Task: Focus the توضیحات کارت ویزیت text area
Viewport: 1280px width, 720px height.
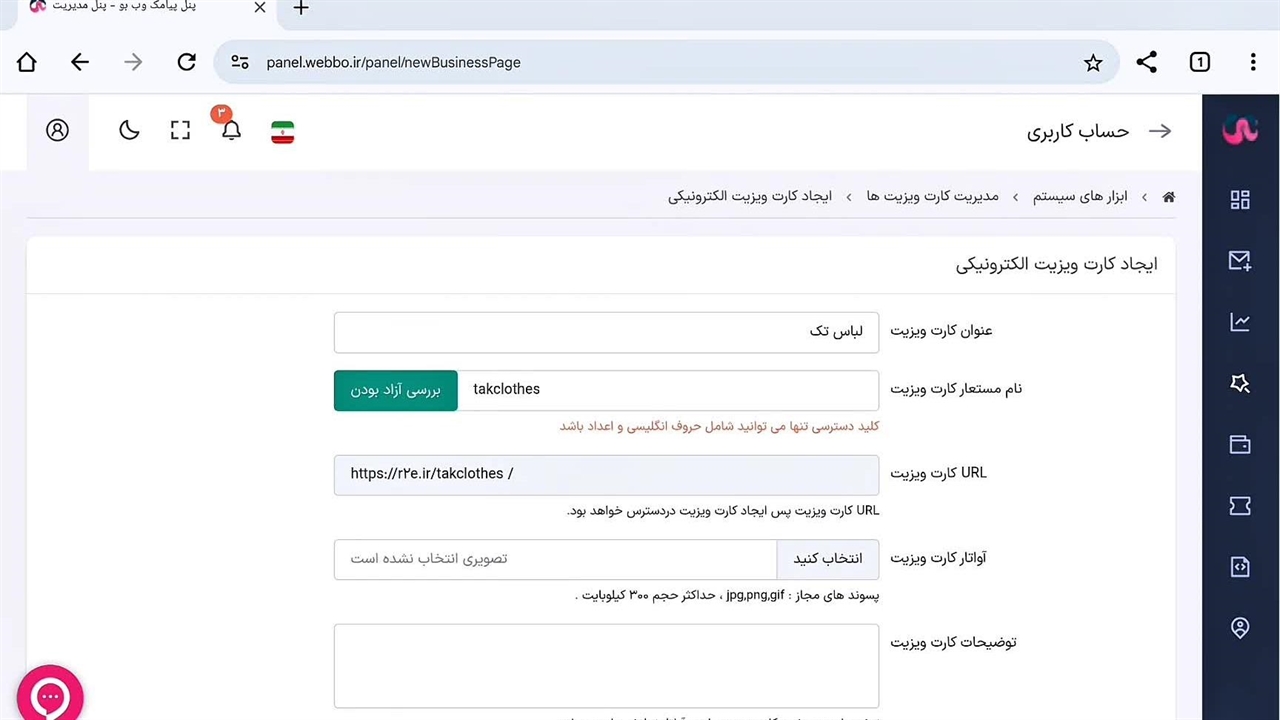Action: click(606, 666)
